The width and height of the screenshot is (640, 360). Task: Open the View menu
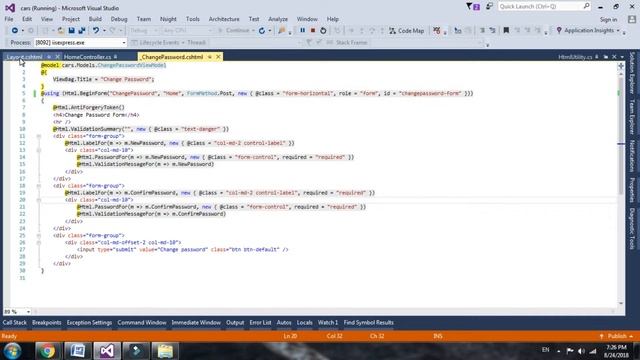coord(47,19)
